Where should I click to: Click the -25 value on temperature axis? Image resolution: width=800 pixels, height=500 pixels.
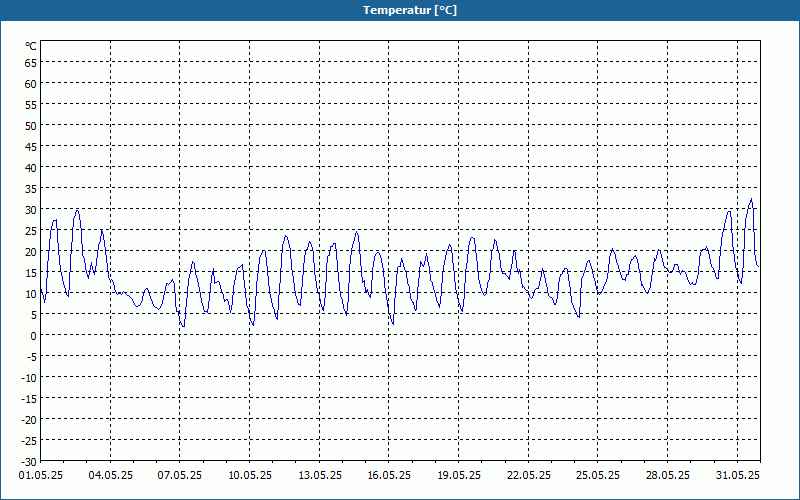click(27, 441)
